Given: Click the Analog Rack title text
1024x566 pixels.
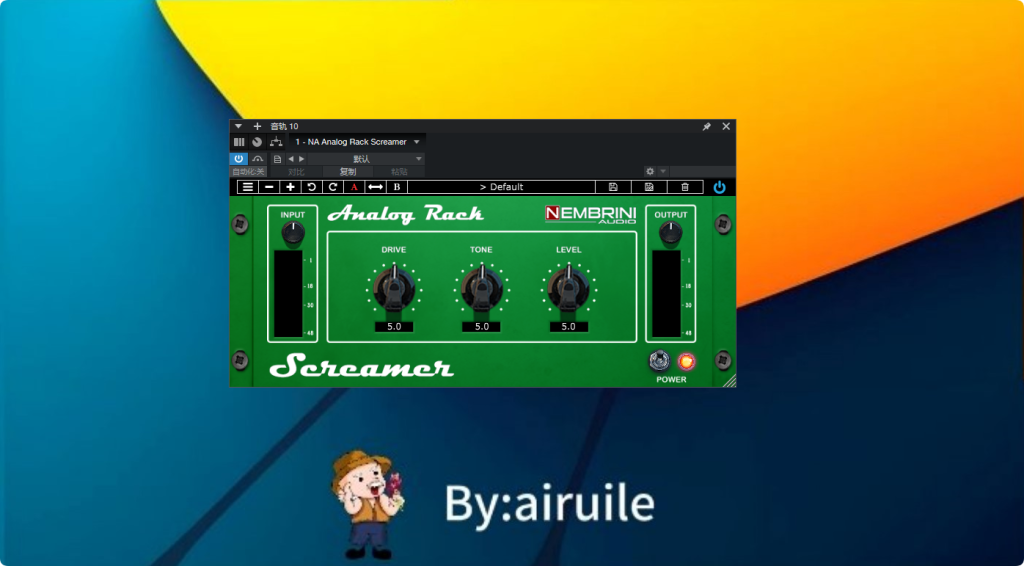Looking at the screenshot, I should click(x=406, y=213).
